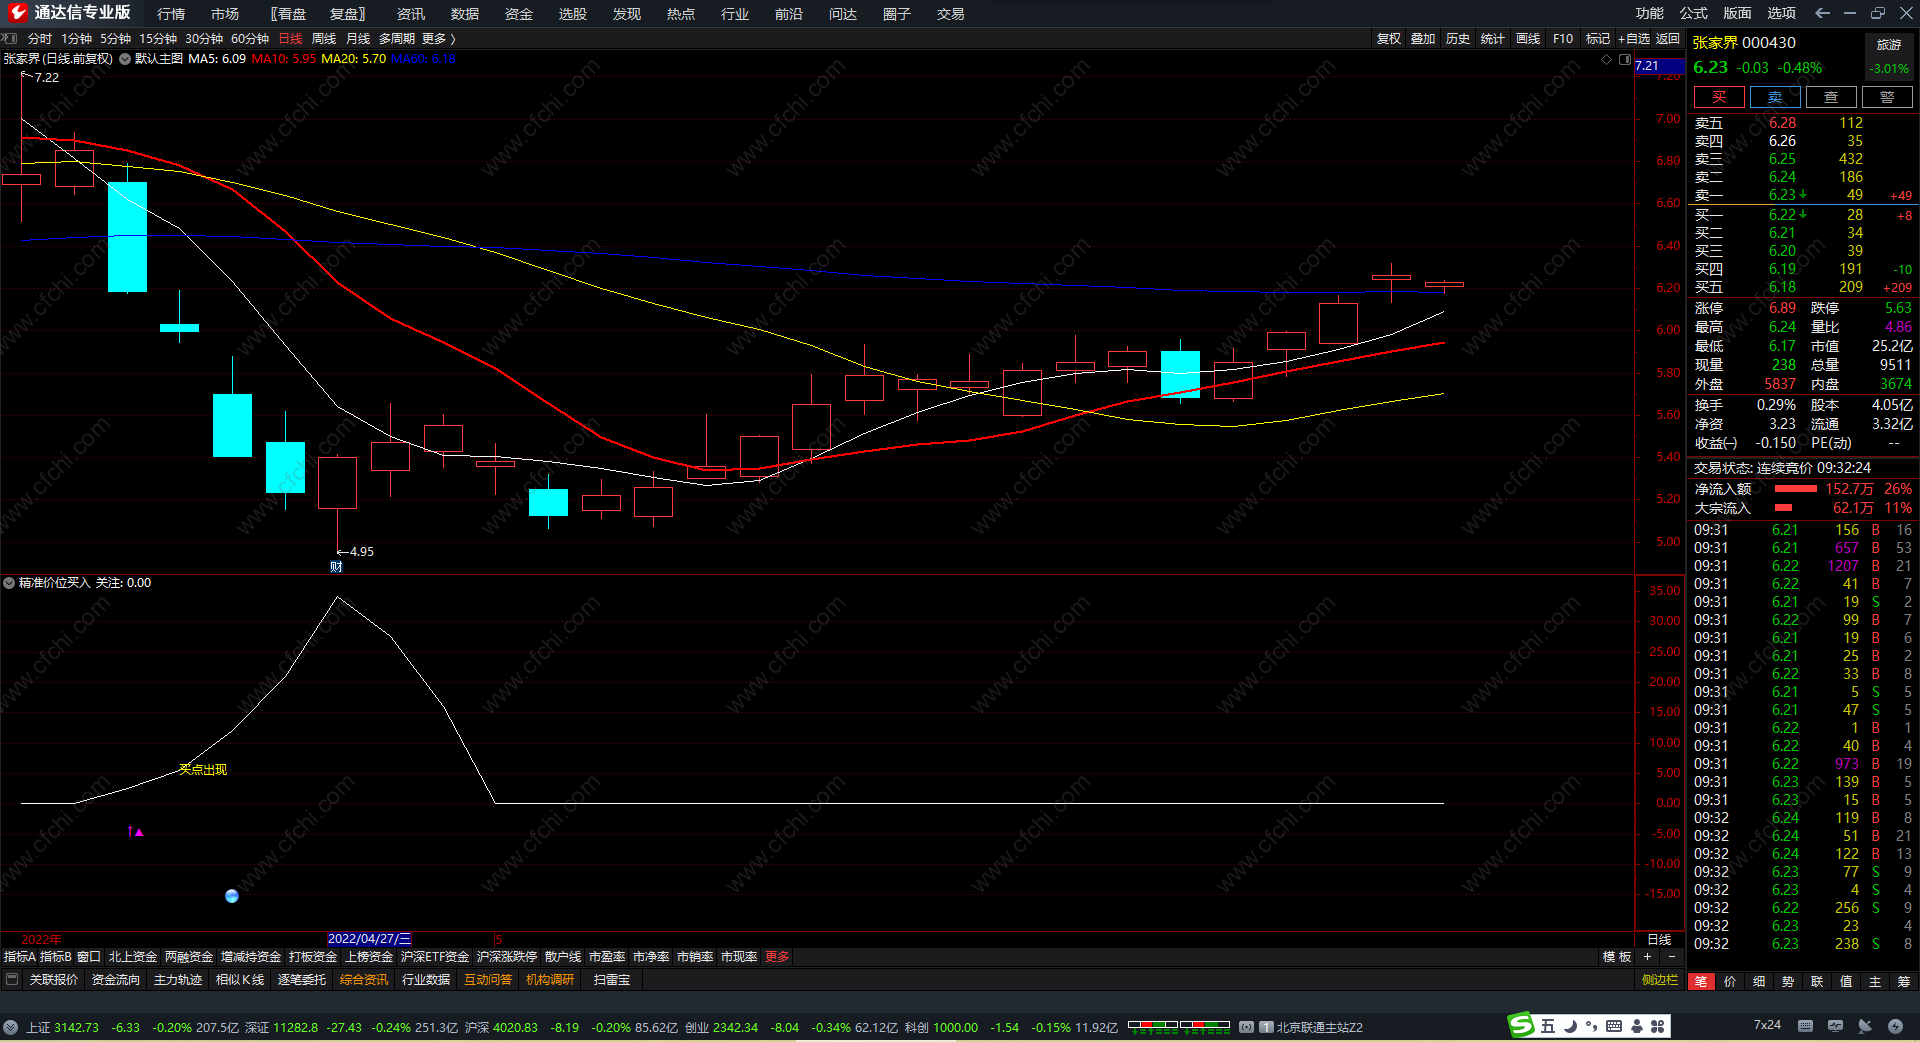
Task: Select the 周线 weekly period tab
Action: tap(324, 38)
